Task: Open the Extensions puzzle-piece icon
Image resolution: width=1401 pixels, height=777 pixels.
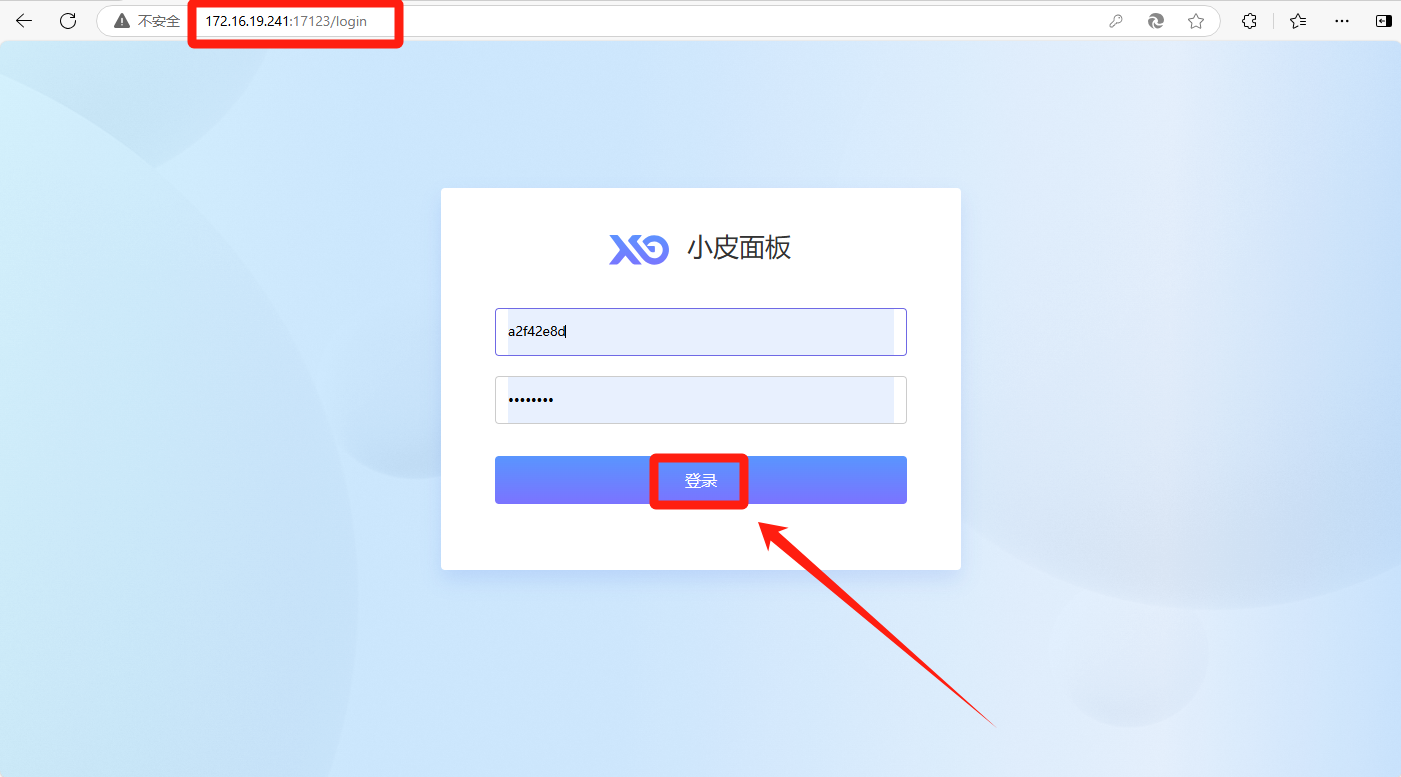Action: point(1249,21)
